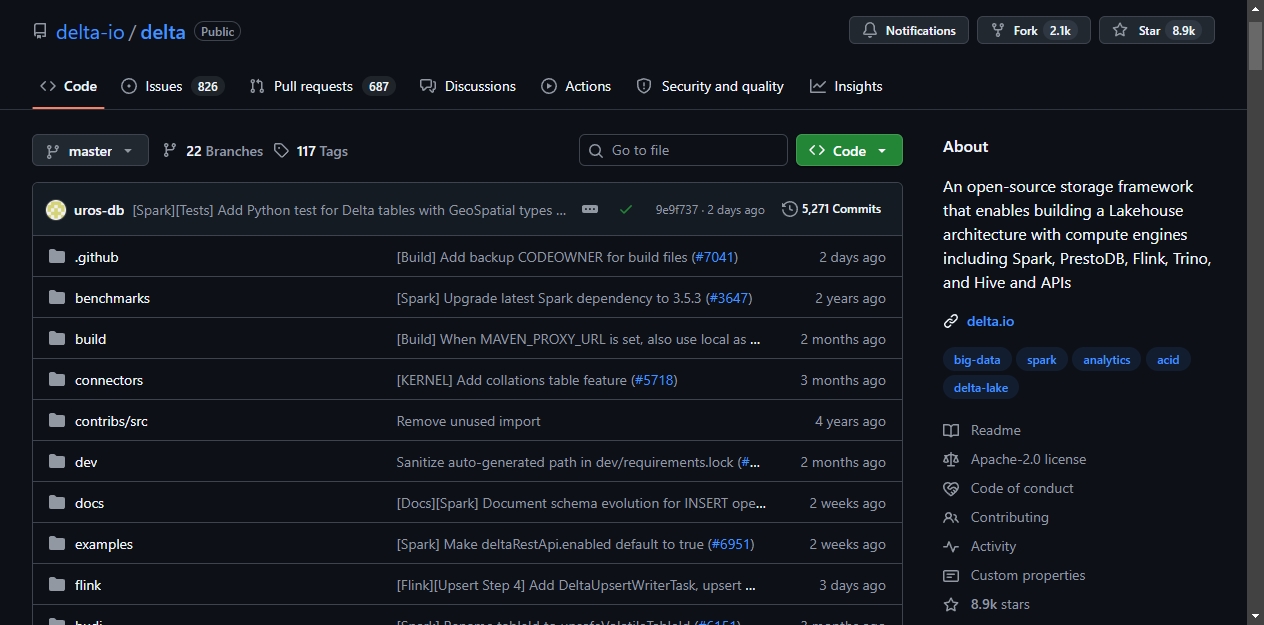Click the green check status icon
Image resolution: width=1264 pixels, height=625 pixels.
point(626,209)
